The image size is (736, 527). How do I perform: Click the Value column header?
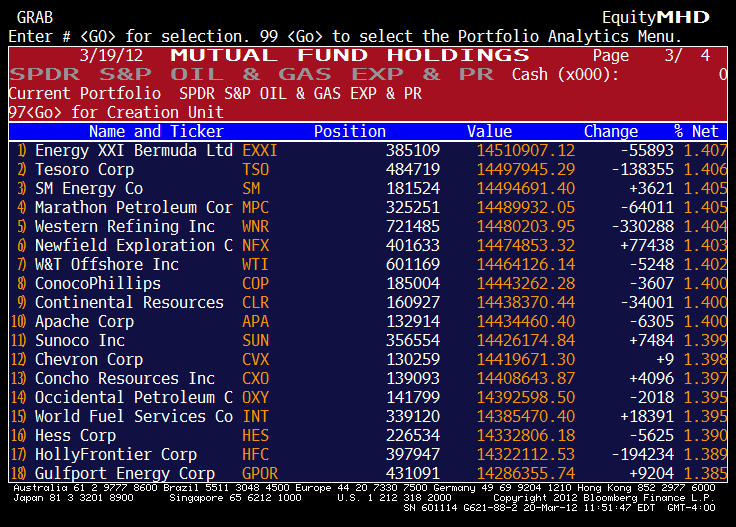click(x=490, y=131)
